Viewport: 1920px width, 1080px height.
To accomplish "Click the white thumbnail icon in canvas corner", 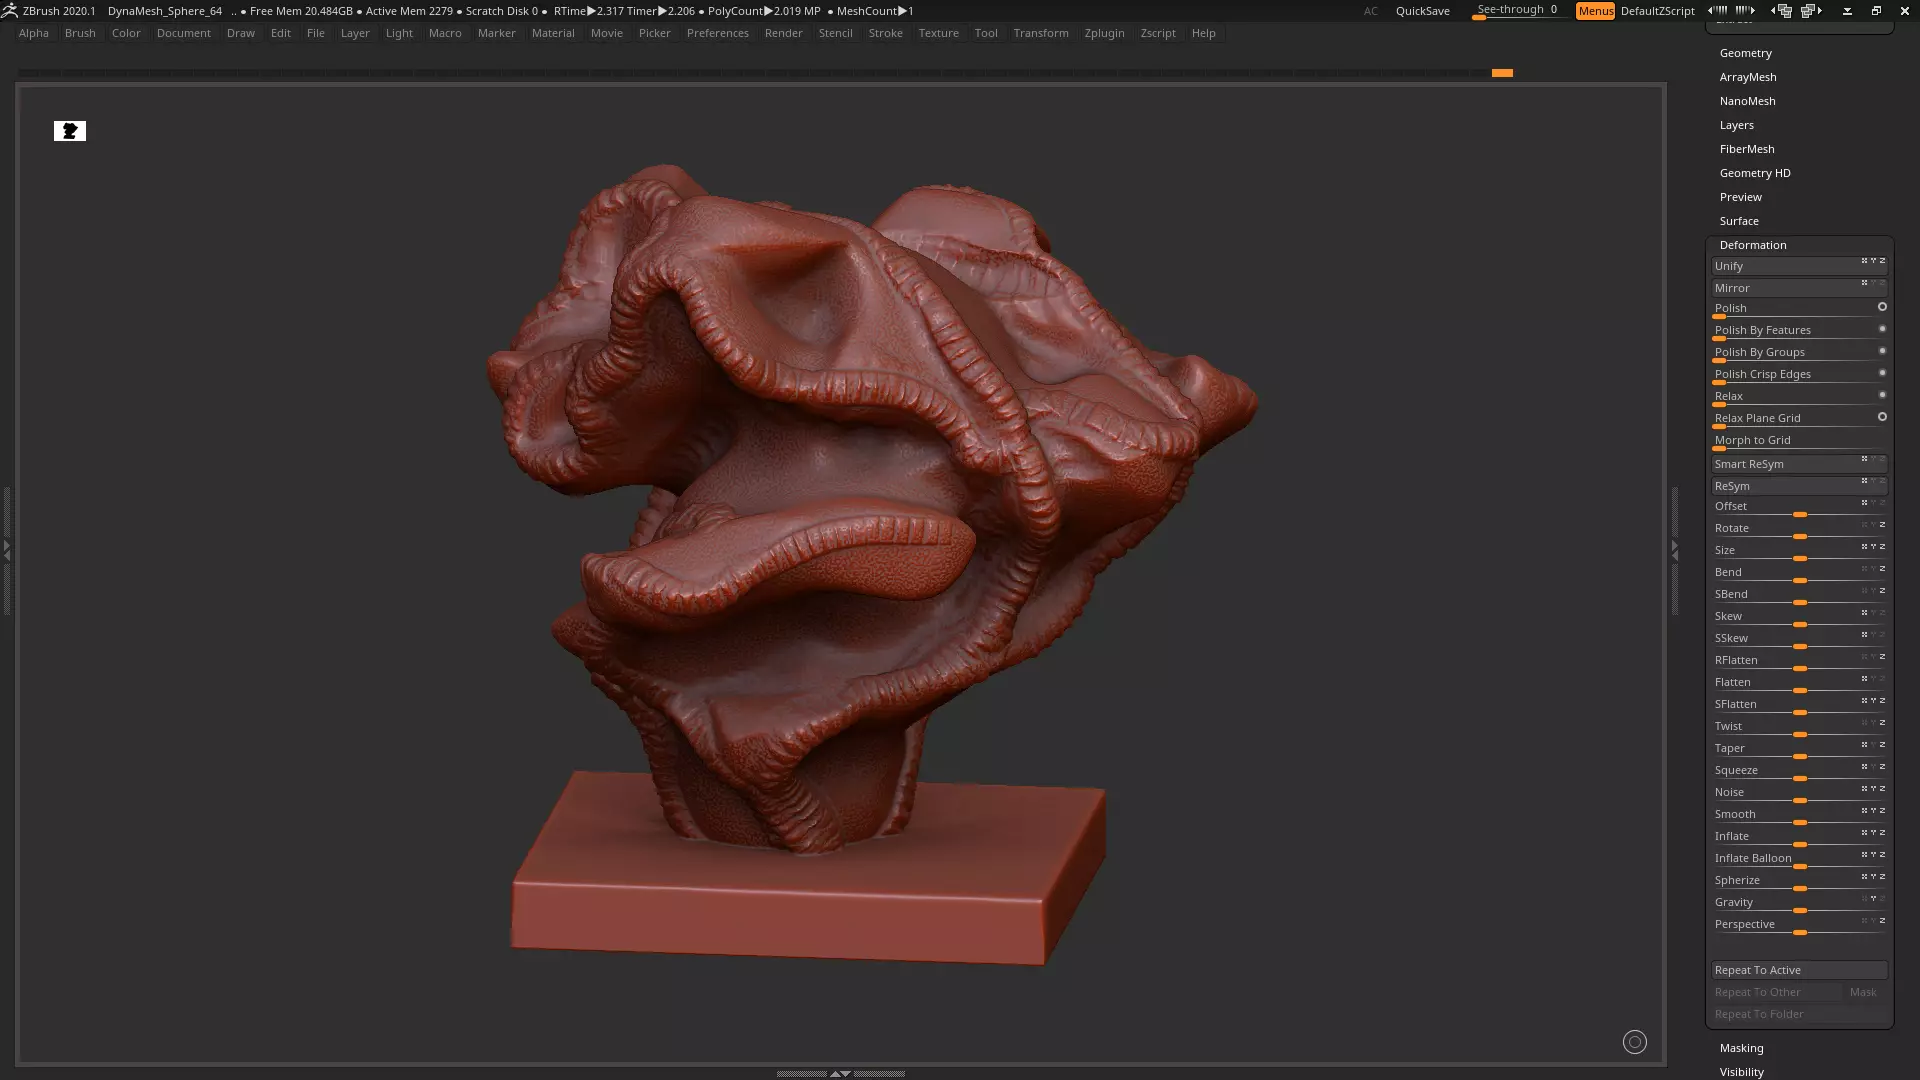I will coord(70,131).
